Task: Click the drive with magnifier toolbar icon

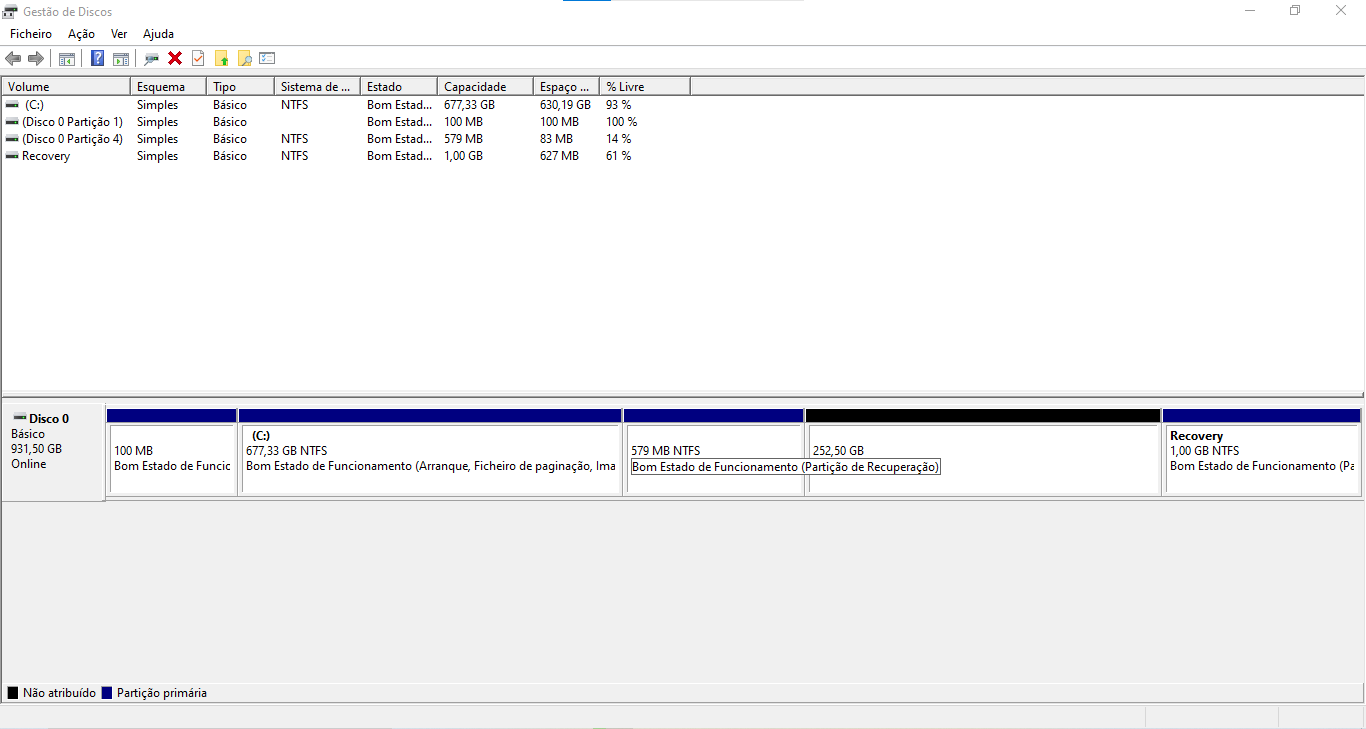Action: click(151, 58)
